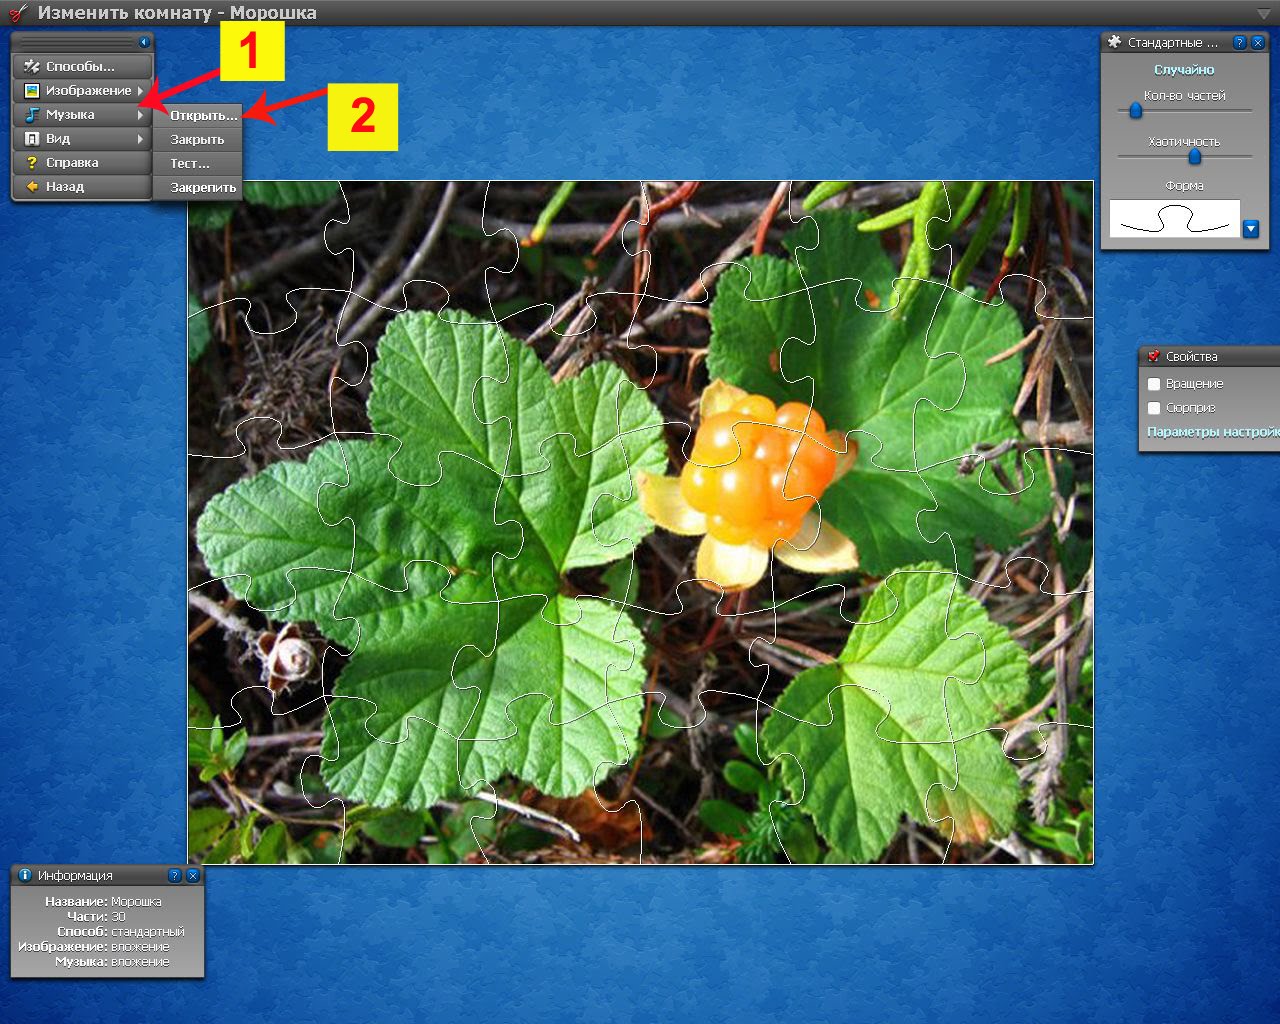
Task: Adjust the Кол-во частей slider handle
Action: point(1135,110)
